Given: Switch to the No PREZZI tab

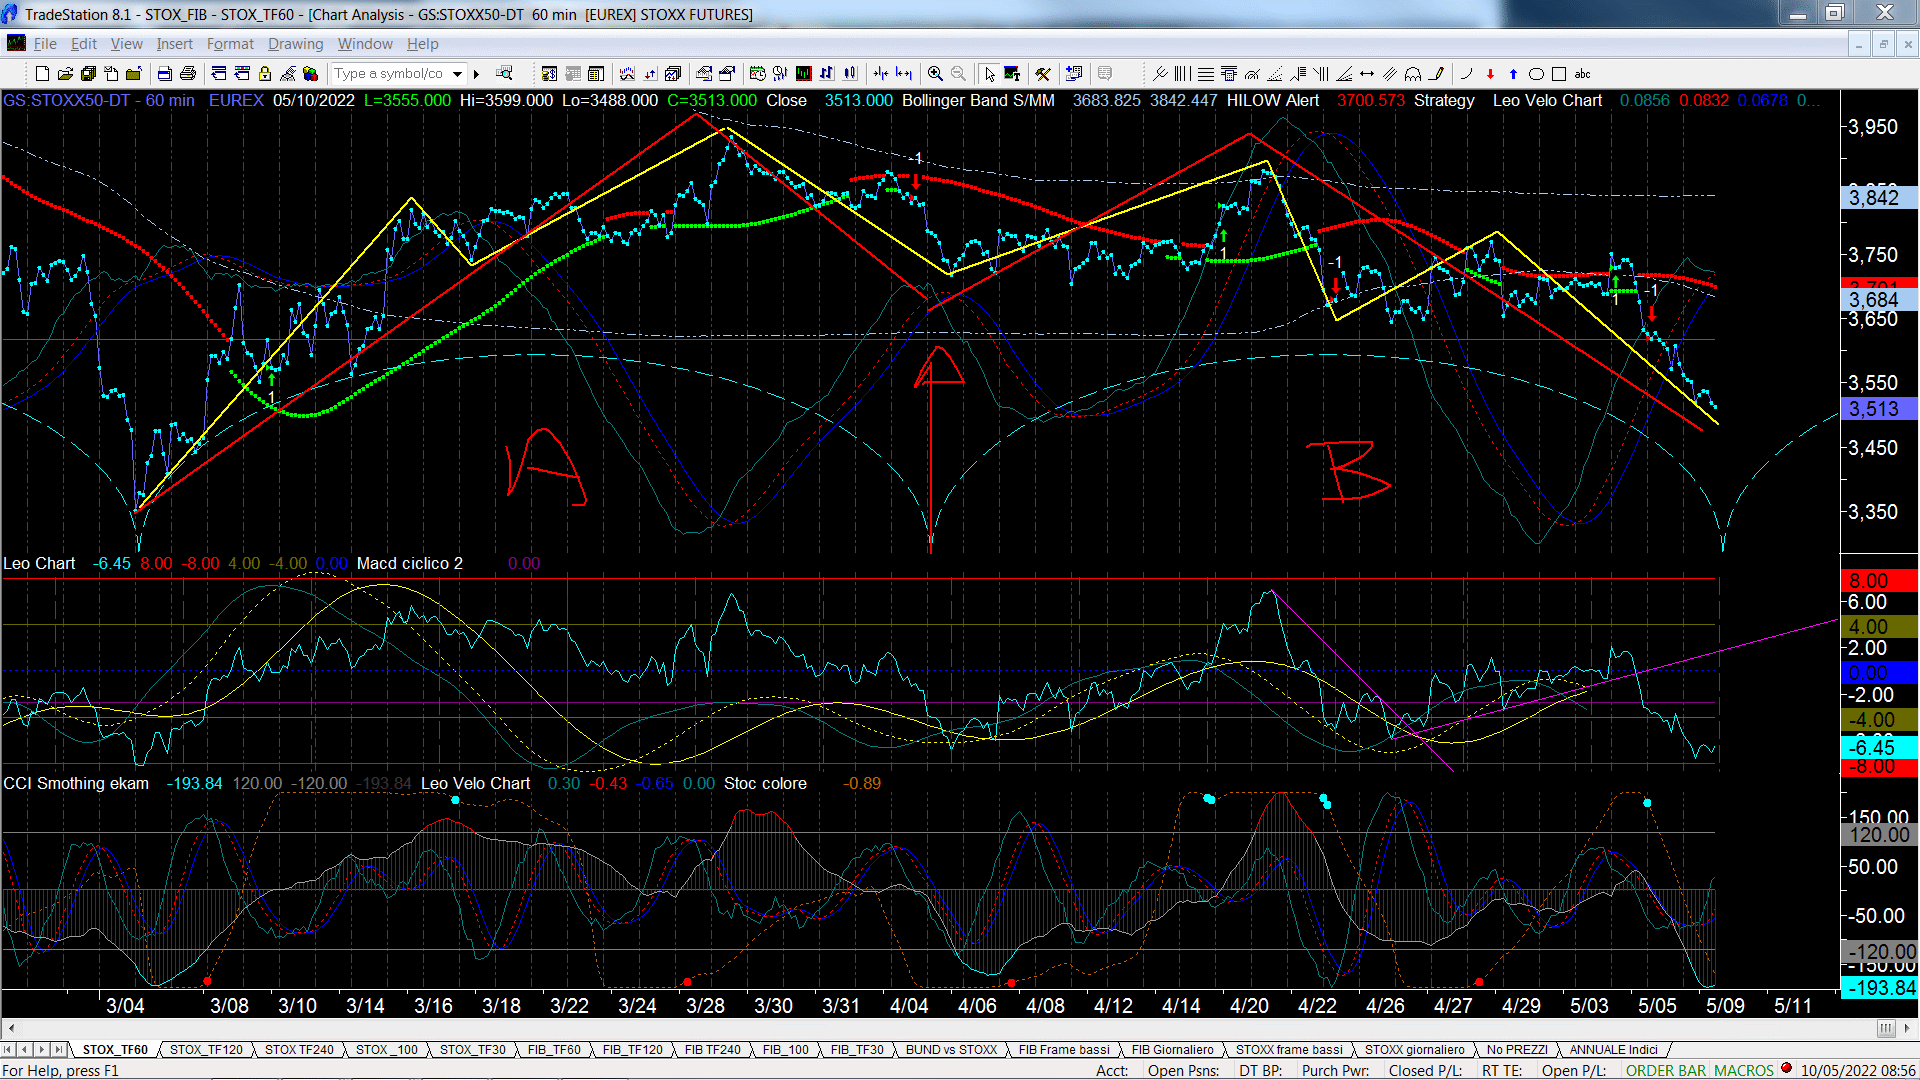Looking at the screenshot, I should pos(1517,1049).
